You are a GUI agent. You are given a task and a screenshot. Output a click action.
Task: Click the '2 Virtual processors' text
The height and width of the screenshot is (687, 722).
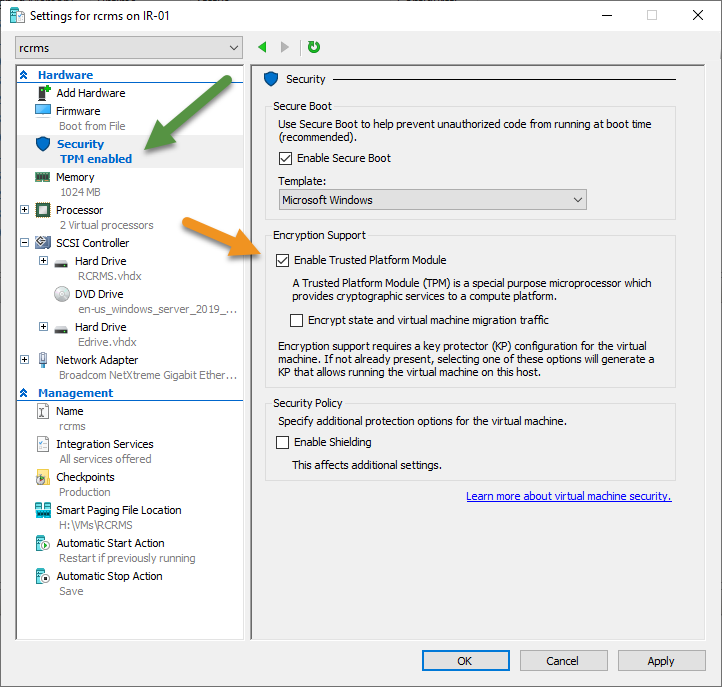pos(106,225)
